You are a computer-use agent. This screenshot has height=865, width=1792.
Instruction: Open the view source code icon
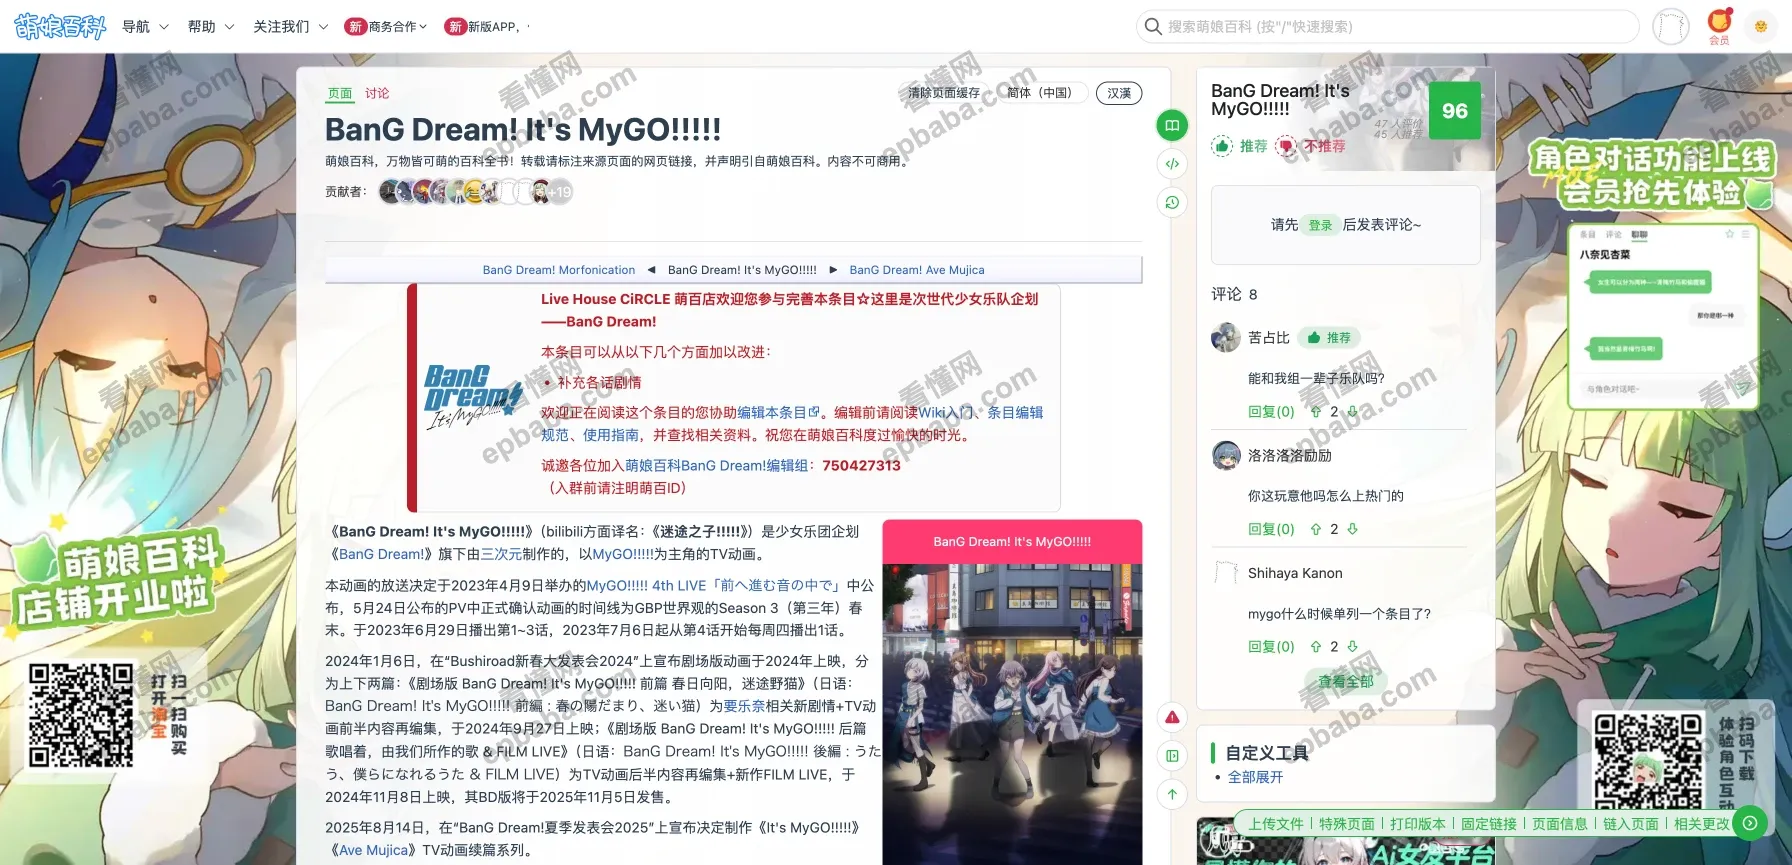point(1172,164)
